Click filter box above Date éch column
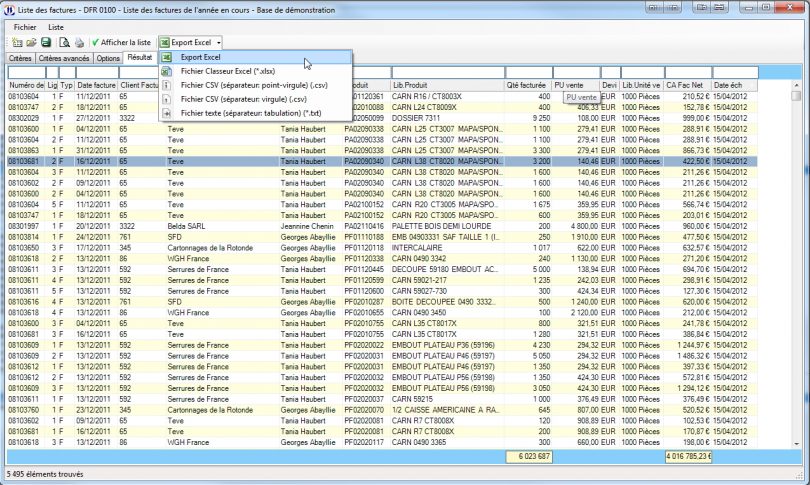The height and width of the screenshot is (485, 810). pos(735,72)
